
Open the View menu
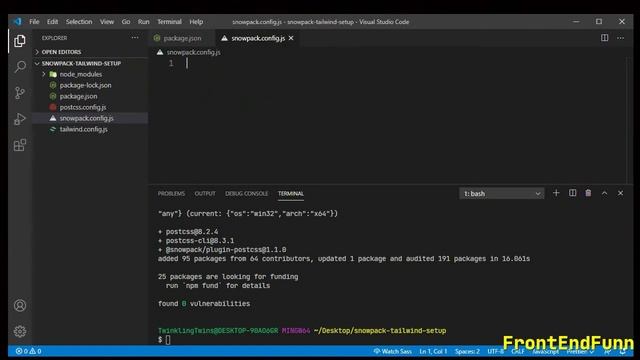click(x=107, y=22)
